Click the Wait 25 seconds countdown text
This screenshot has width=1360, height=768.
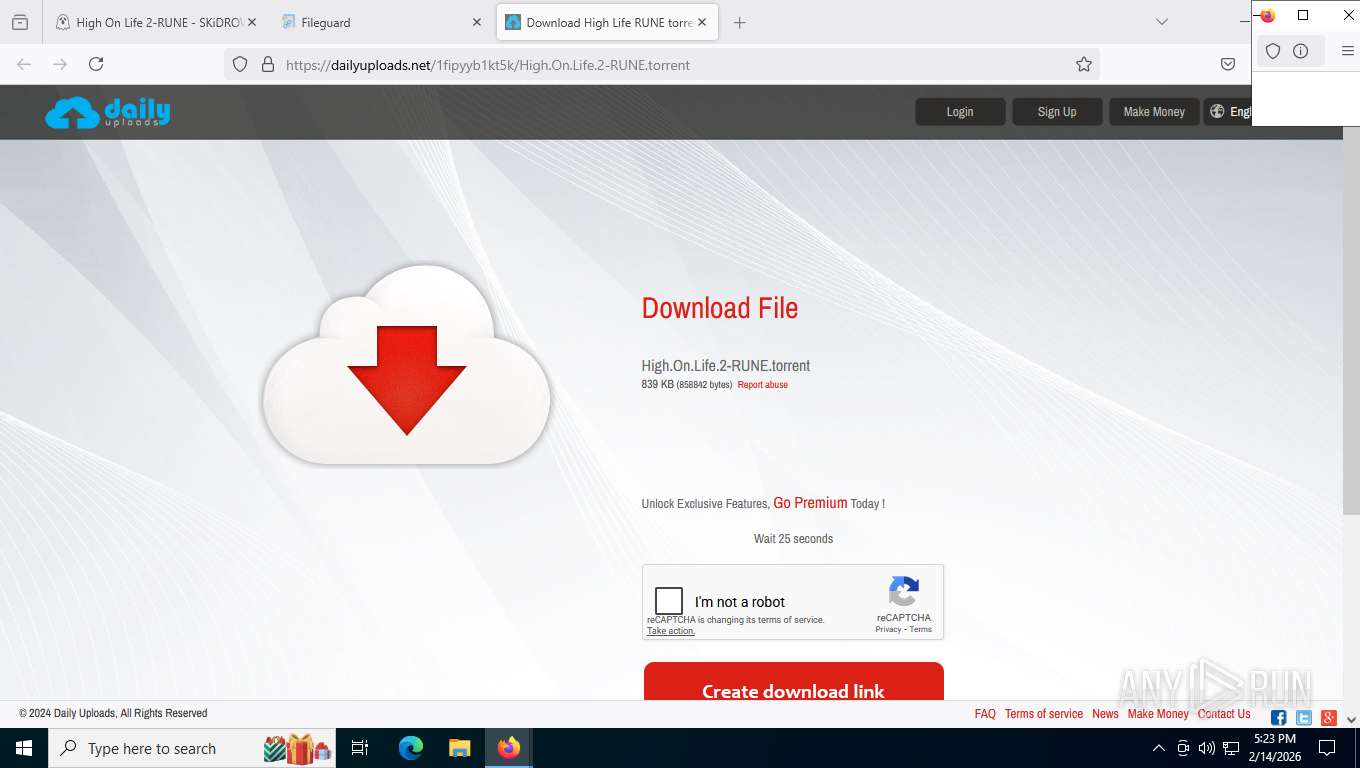pyautogui.click(x=793, y=538)
